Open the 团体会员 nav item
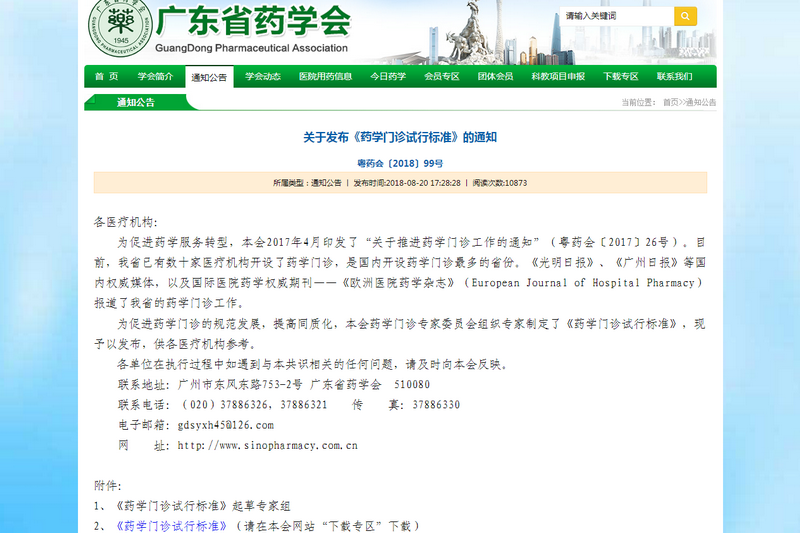800x533 pixels. tap(495, 77)
